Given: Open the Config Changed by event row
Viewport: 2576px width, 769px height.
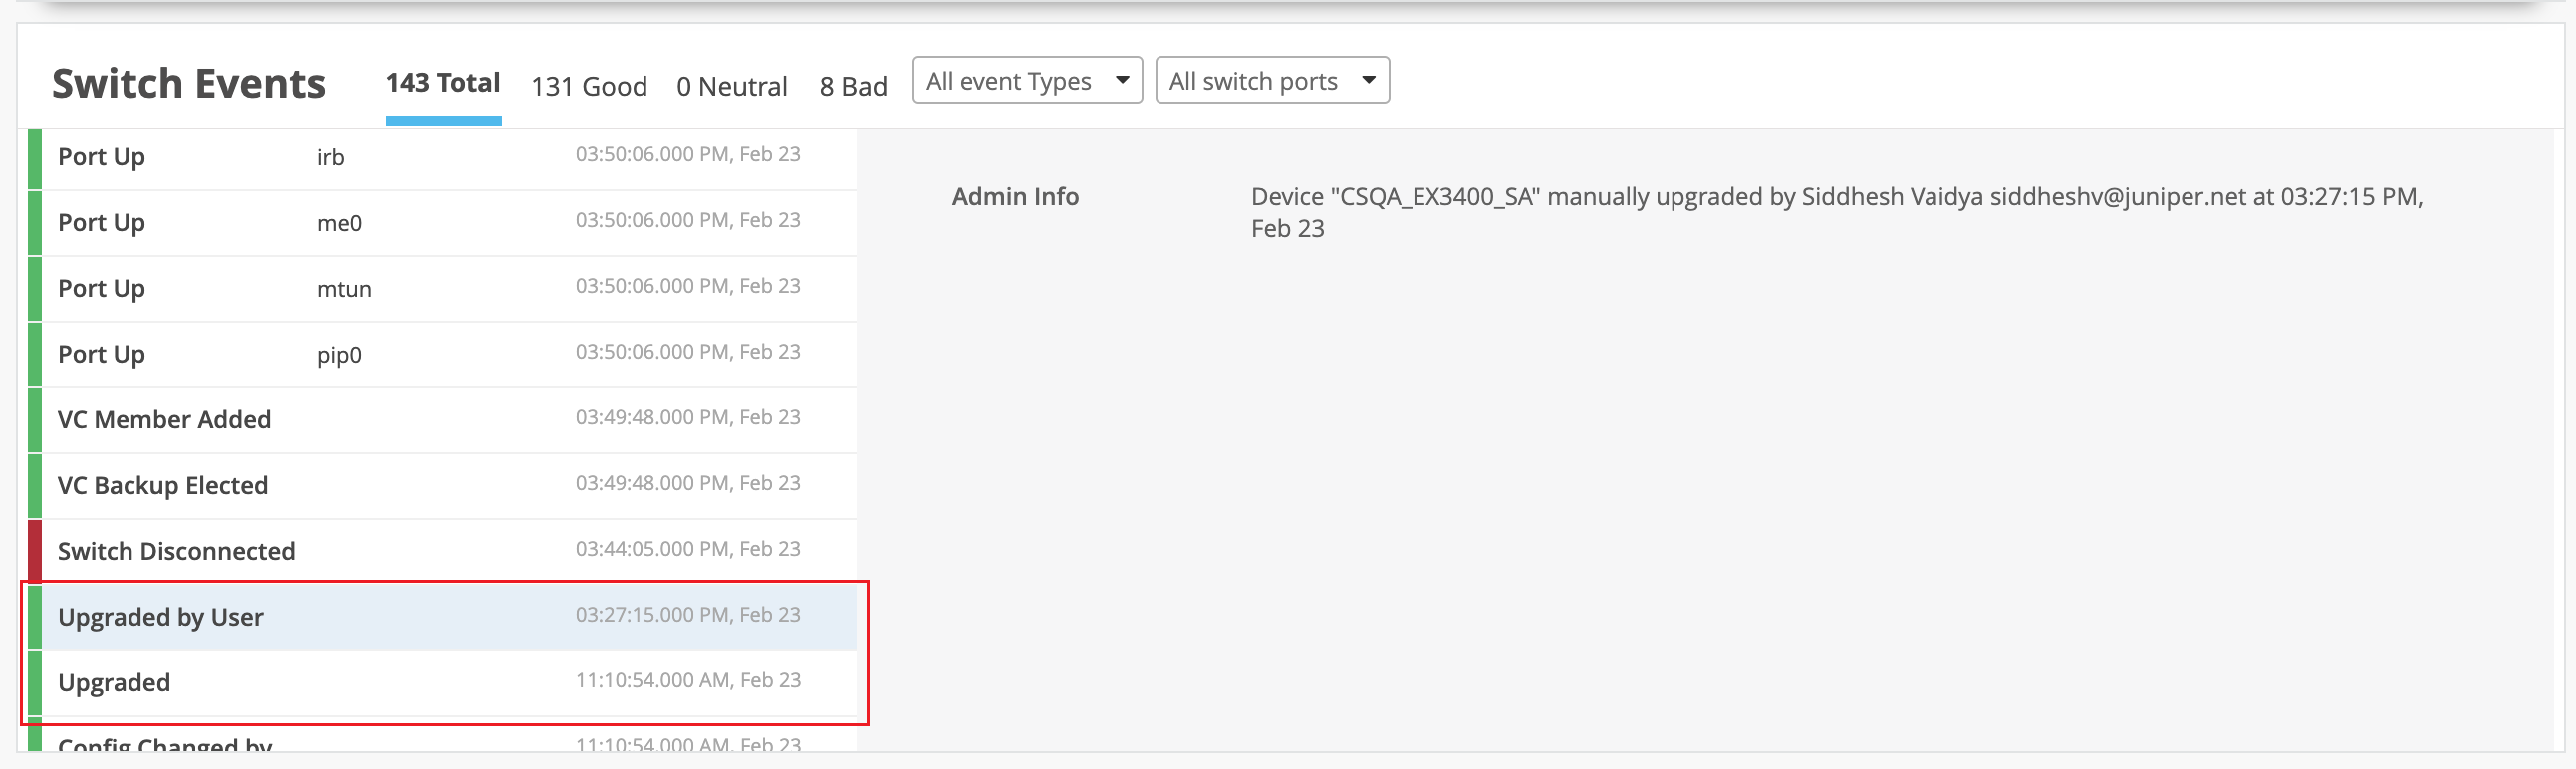Looking at the screenshot, I should pyautogui.click(x=440, y=744).
